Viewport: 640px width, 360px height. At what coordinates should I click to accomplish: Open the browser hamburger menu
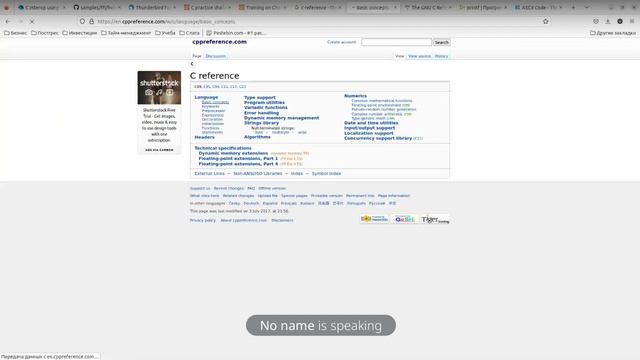[x=632, y=21]
